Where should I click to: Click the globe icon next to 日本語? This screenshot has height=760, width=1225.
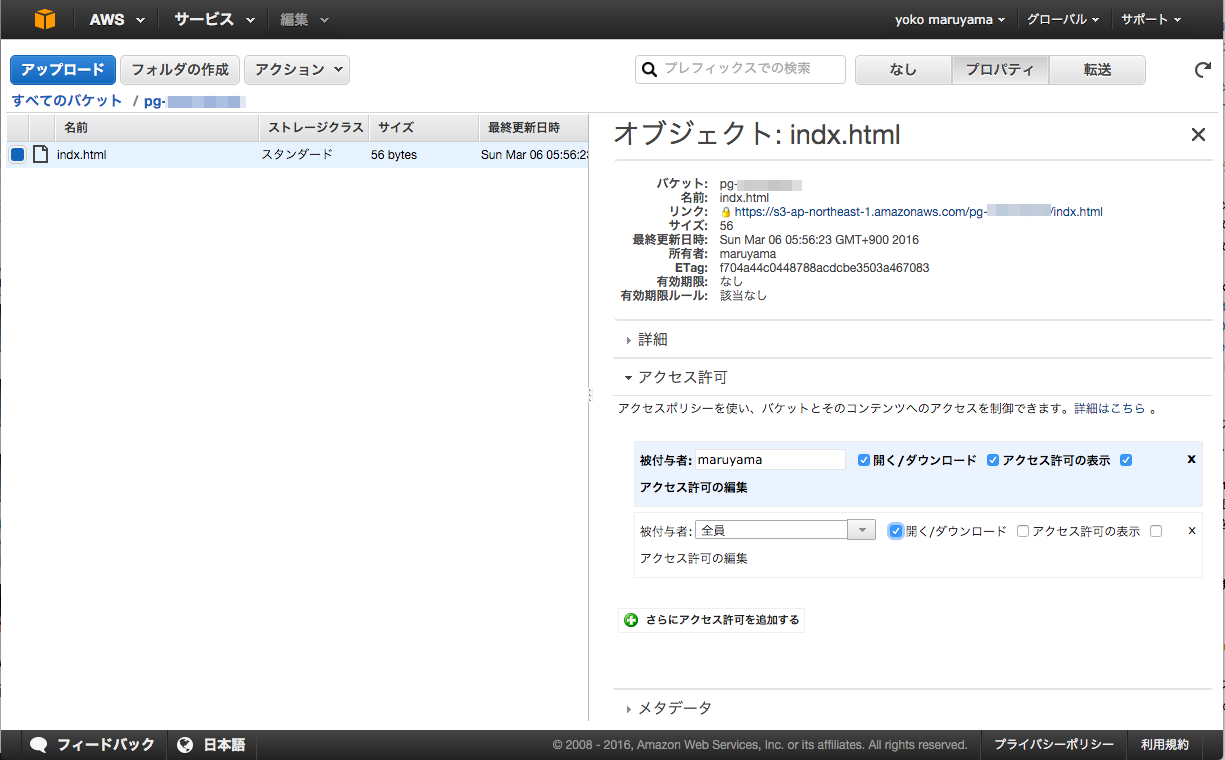(x=185, y=745)
